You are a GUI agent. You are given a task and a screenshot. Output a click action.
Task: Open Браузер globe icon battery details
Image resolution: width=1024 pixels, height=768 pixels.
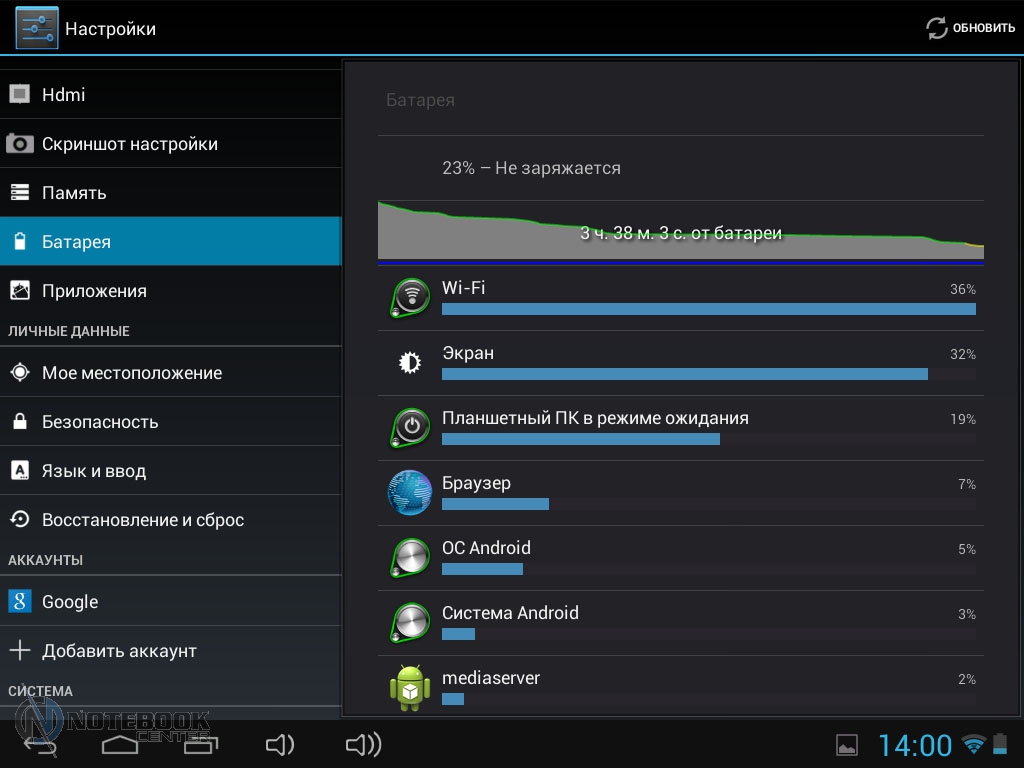[409, 493]
